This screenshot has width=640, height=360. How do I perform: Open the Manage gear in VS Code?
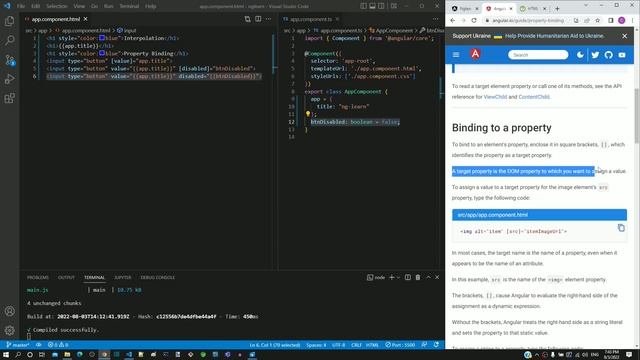(x=9, y=330)
